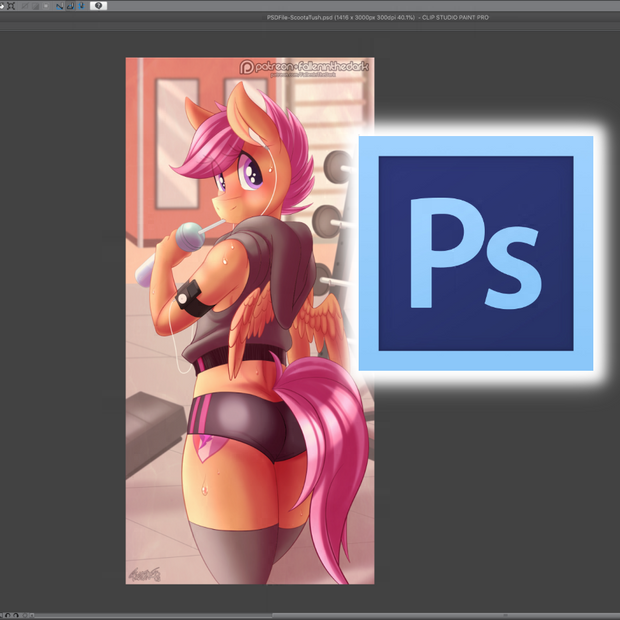Click the horizontal scrollbar left arrow
This screenshot has width=620, height=620.
click(x=32, y=616)
